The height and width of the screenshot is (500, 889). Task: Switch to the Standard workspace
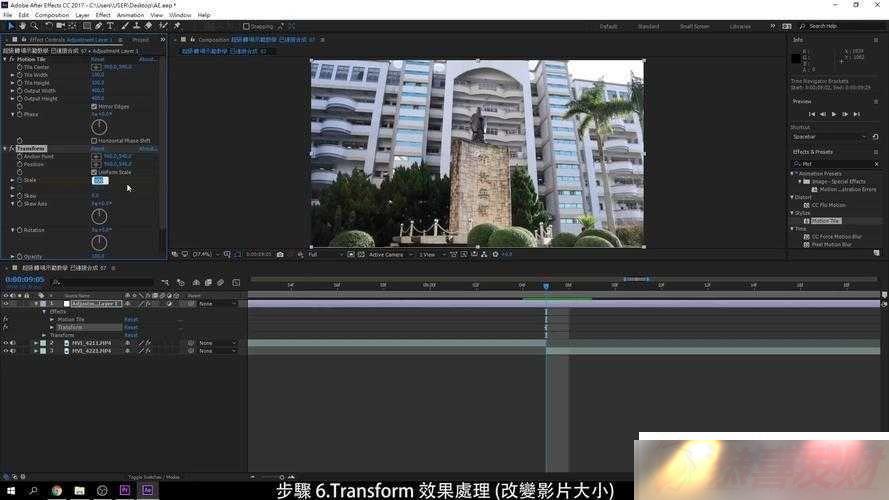[649, 27]
